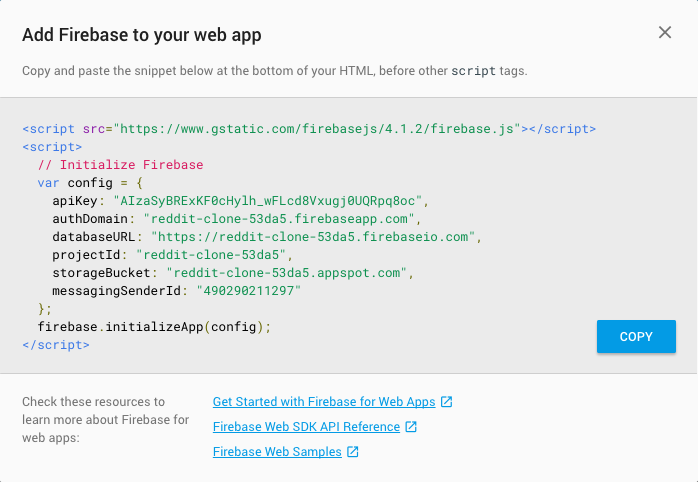
Task: Click external-link icon beside Web Samples
Action: [353, 451]
